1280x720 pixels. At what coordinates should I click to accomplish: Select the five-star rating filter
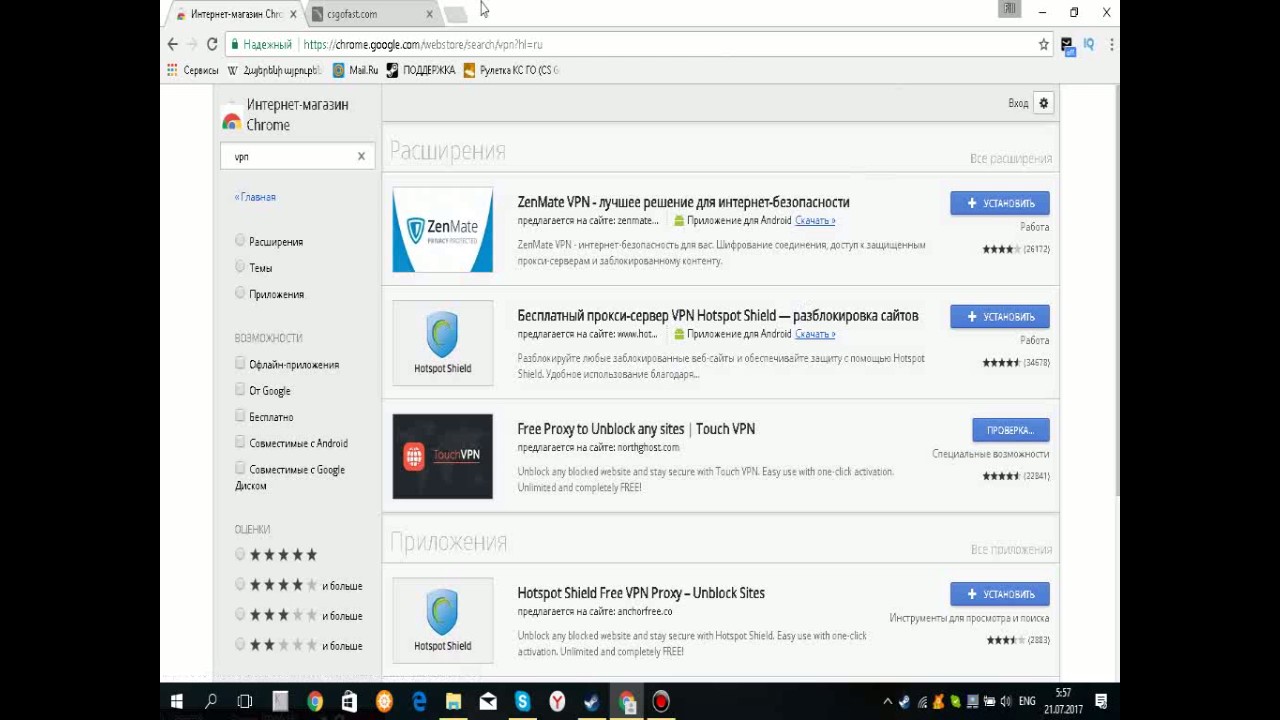(x=240, y=554)
